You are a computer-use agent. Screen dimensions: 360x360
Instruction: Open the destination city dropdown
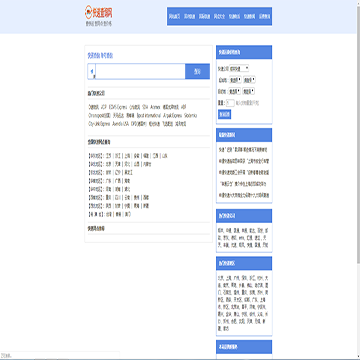[248, 91]
